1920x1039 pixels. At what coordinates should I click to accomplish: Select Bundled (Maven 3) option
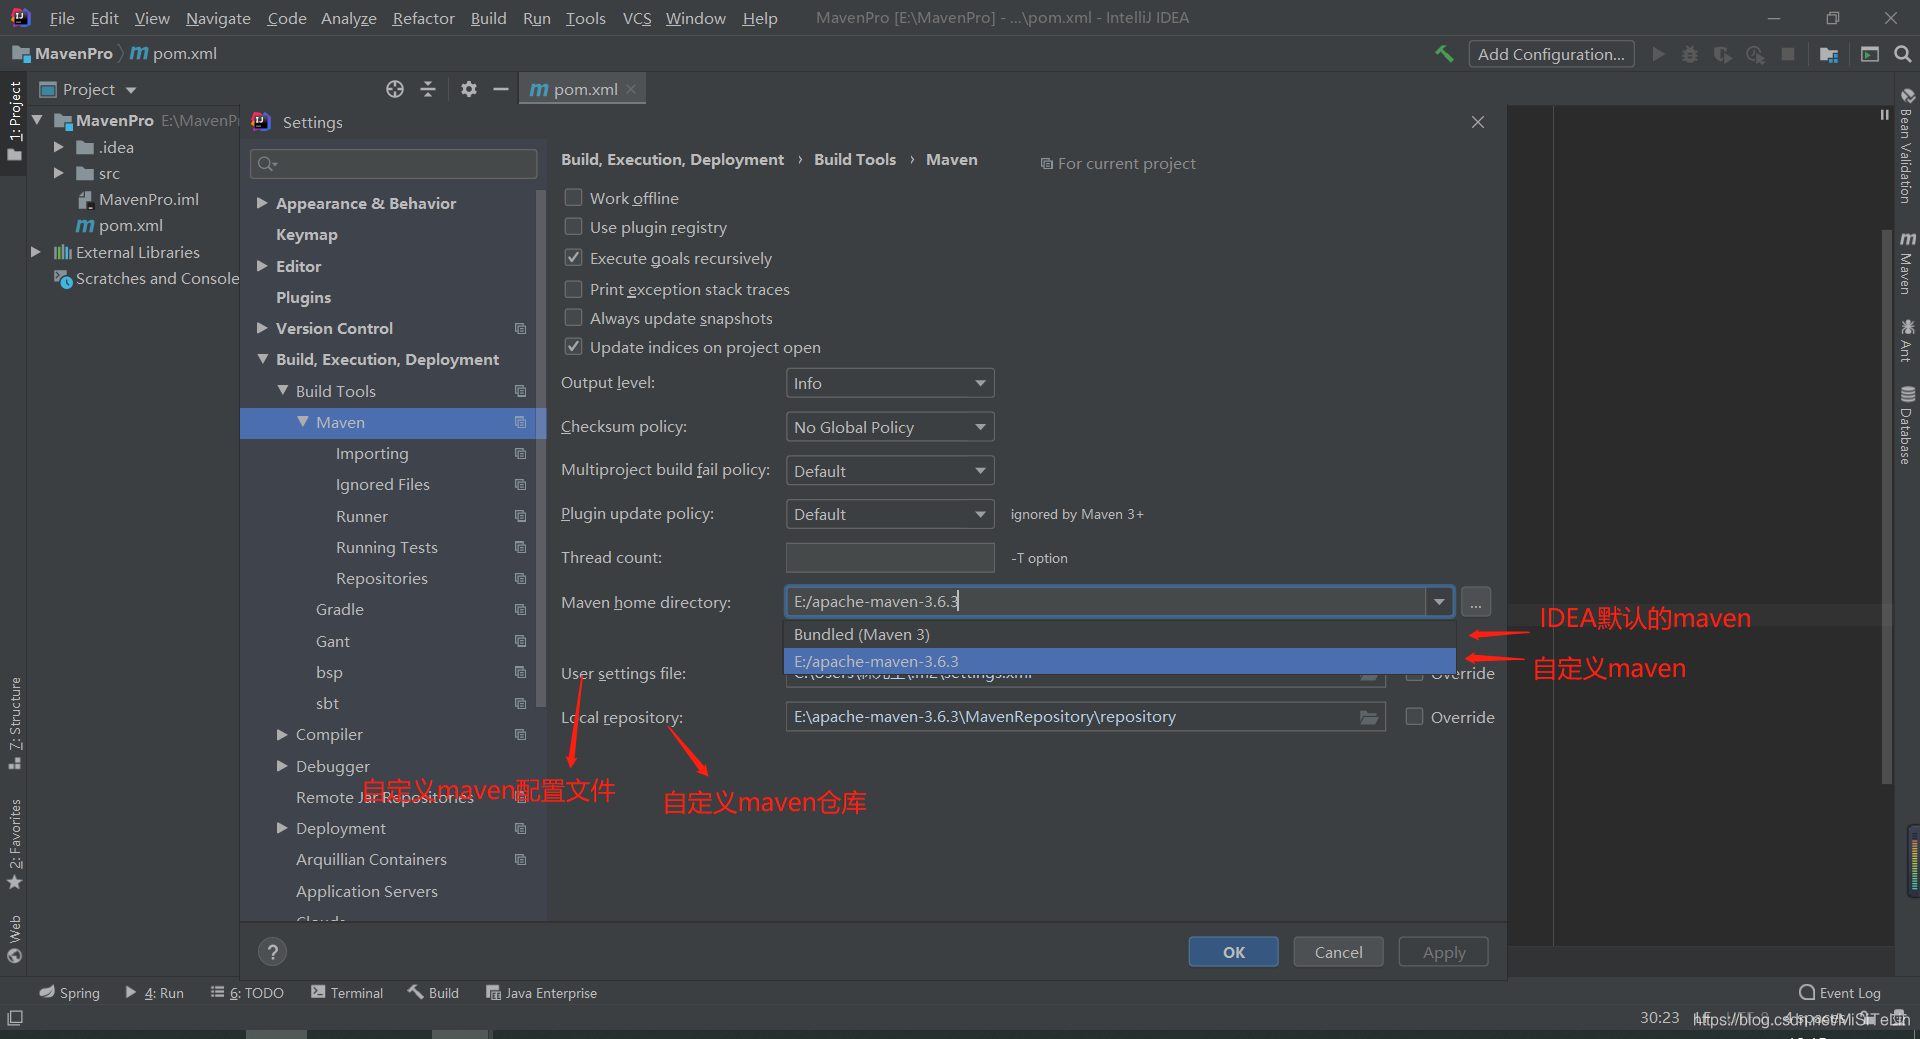click(x=1119, y=634)
